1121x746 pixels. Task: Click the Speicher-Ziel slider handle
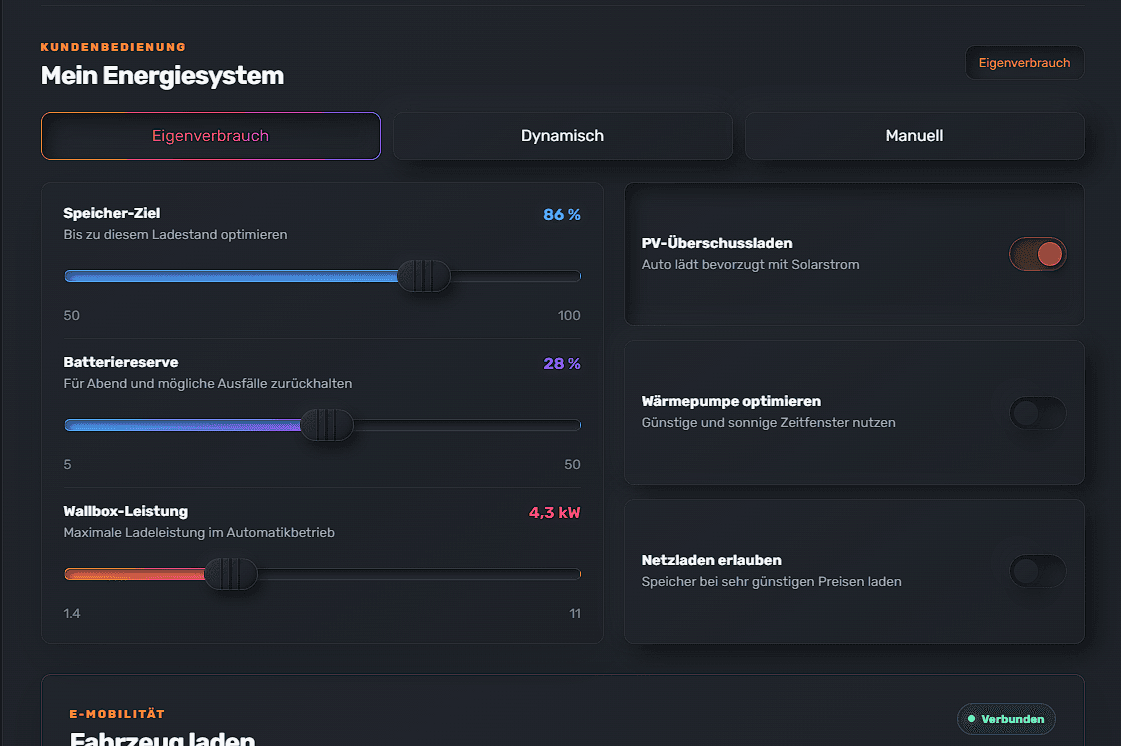(x=424, y=276)
